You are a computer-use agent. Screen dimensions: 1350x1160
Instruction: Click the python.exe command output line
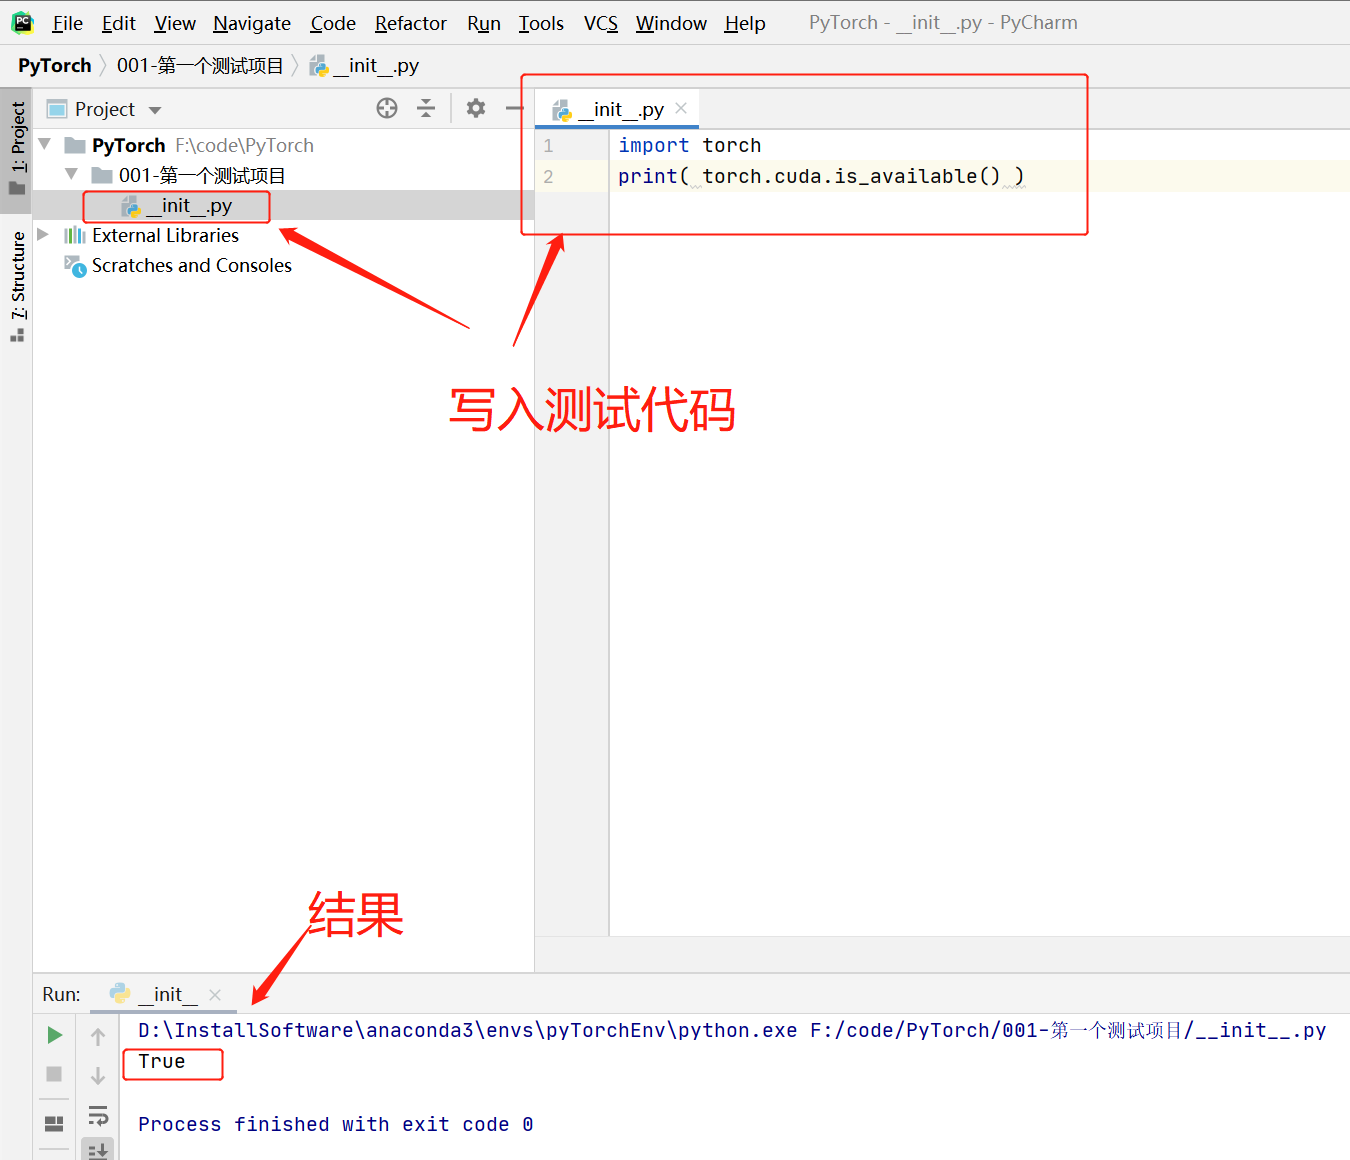tap(732, 1031)
